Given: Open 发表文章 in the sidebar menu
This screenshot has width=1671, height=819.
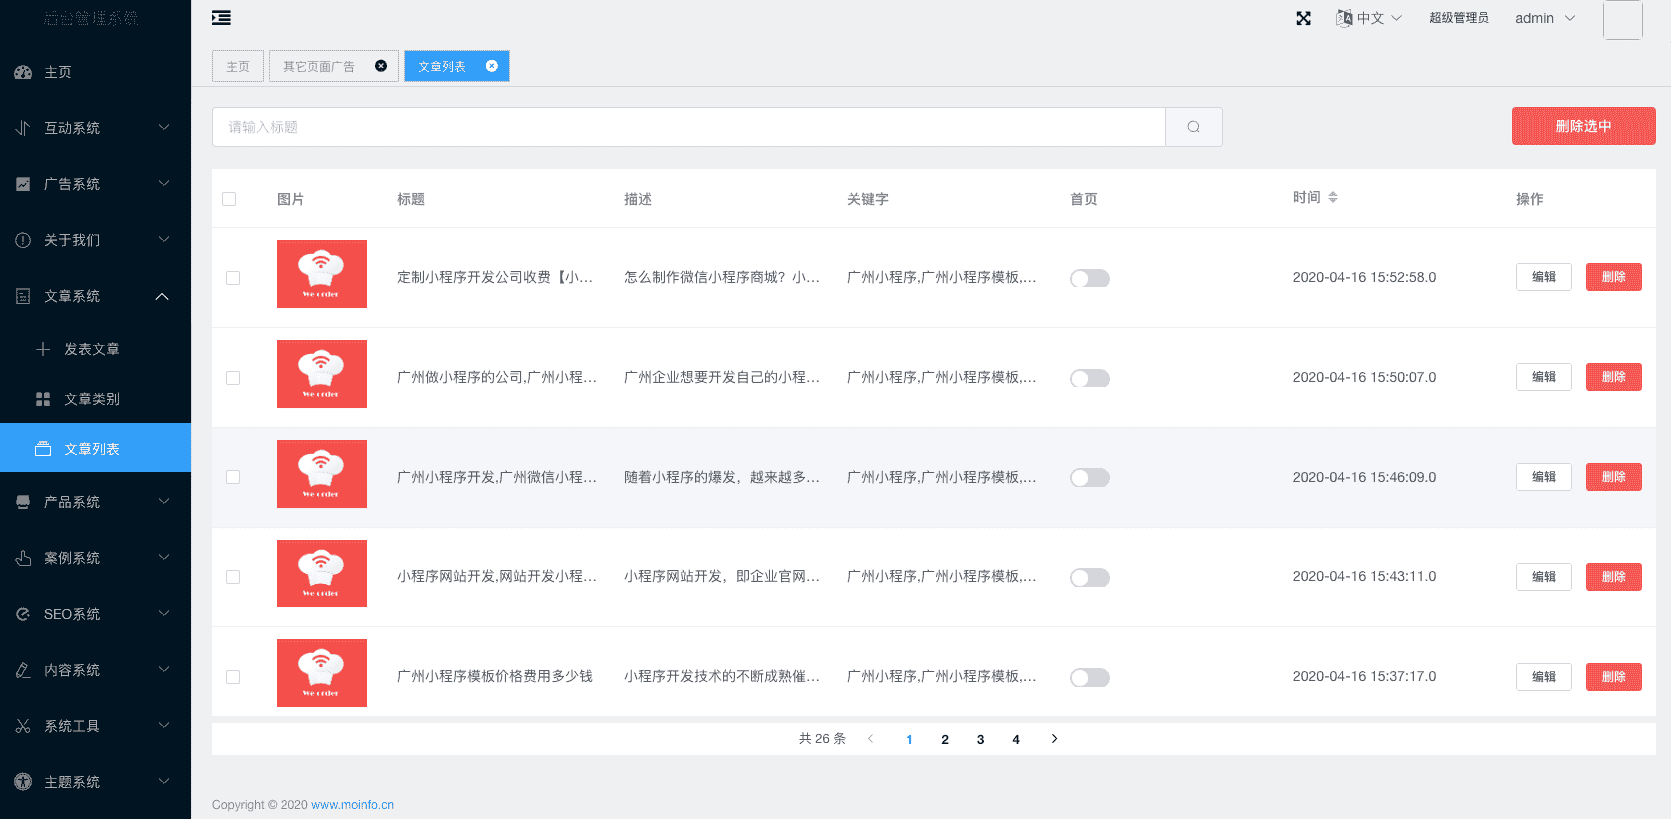Looking at the screenshot, I should pos(91,349).
